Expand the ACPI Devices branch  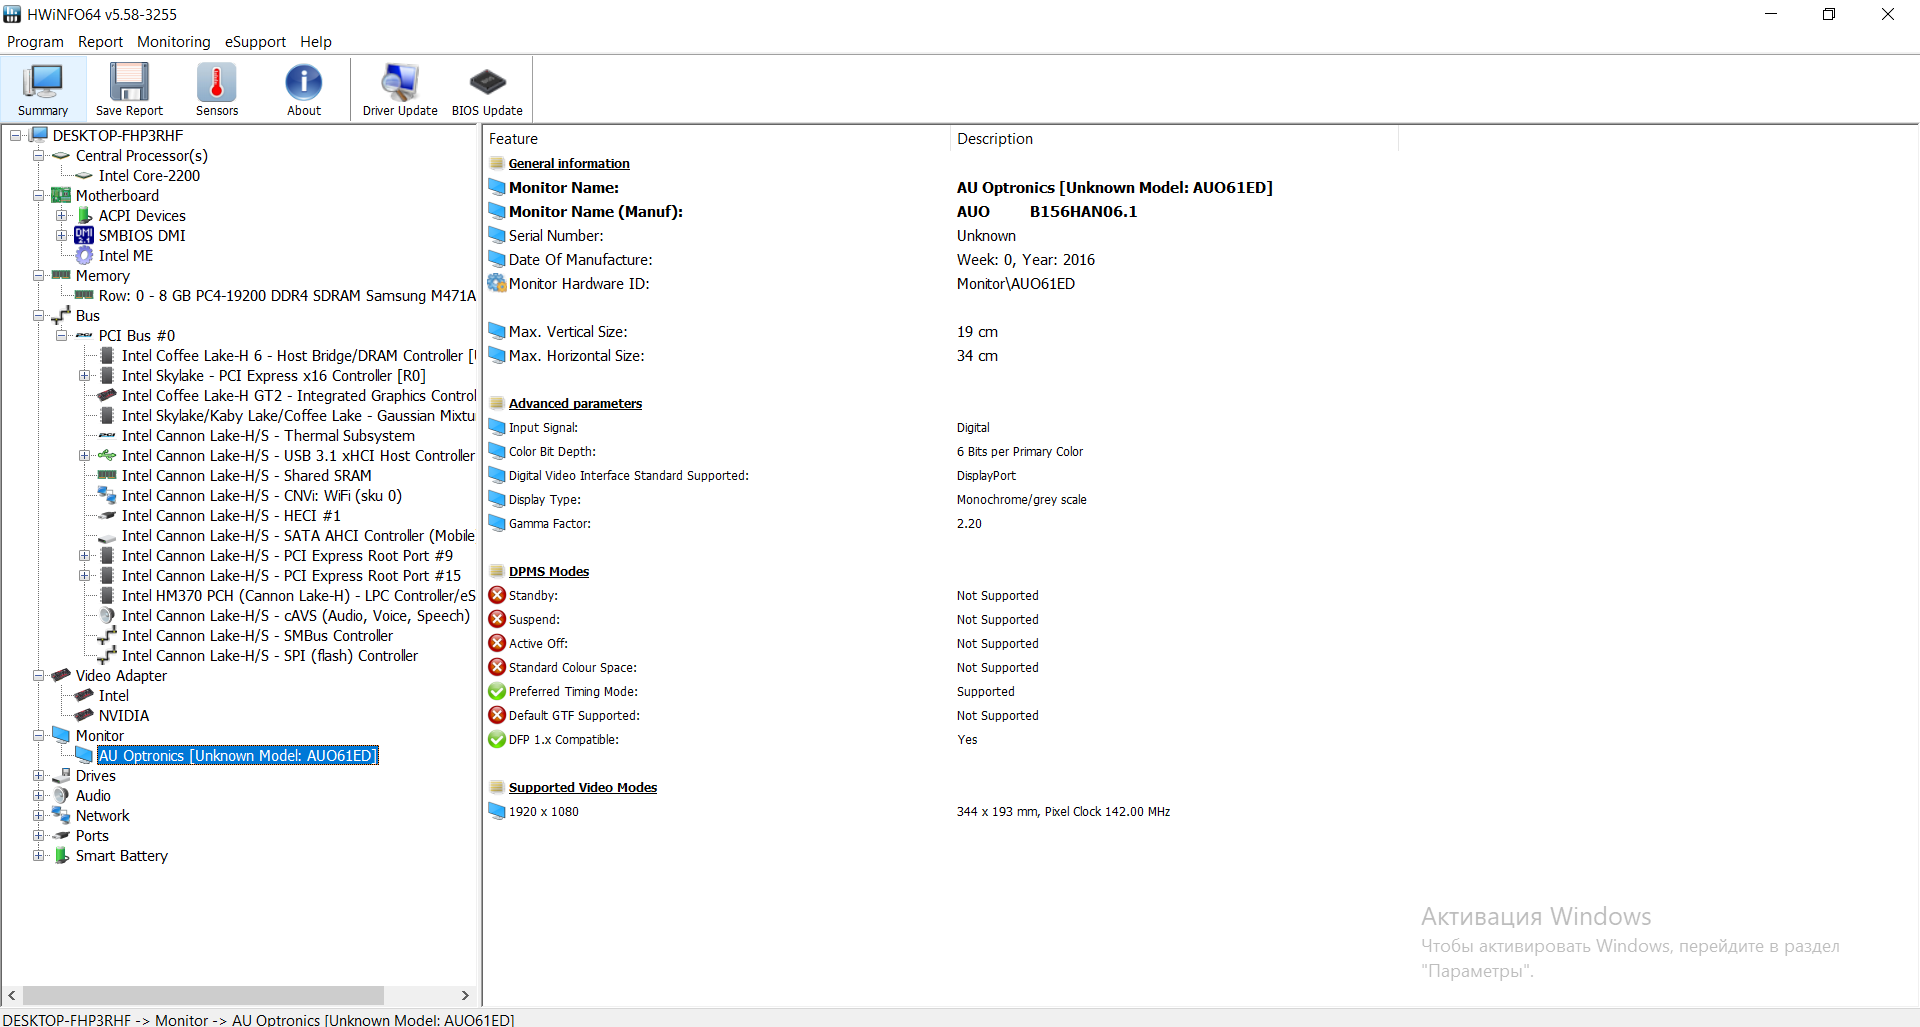(x=62, y=216)
